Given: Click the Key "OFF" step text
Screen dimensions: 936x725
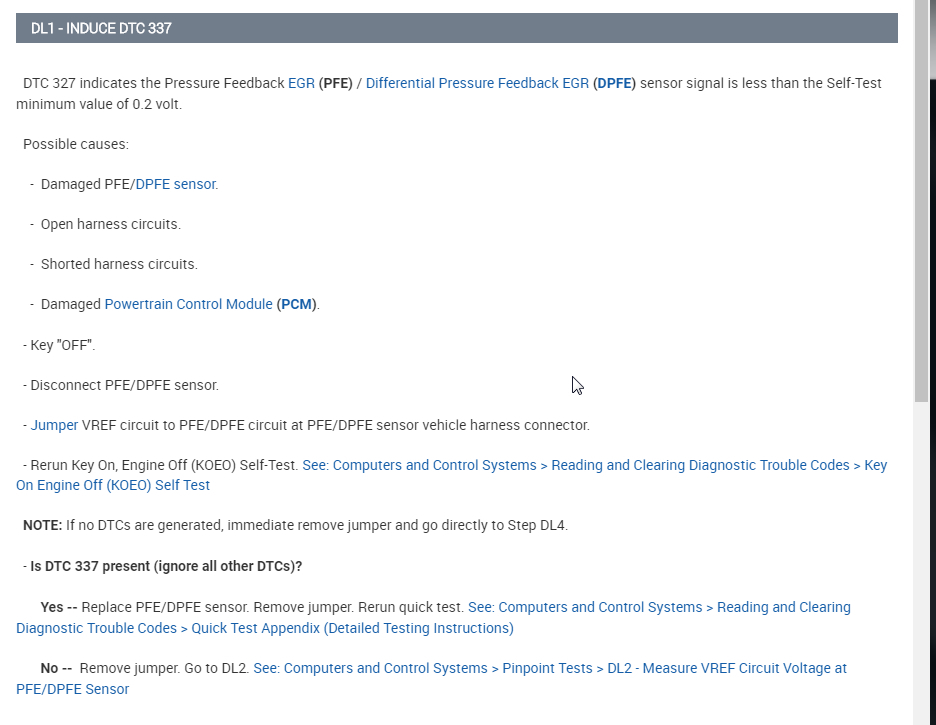Looking at the screenshot, I should click(62, 345).
